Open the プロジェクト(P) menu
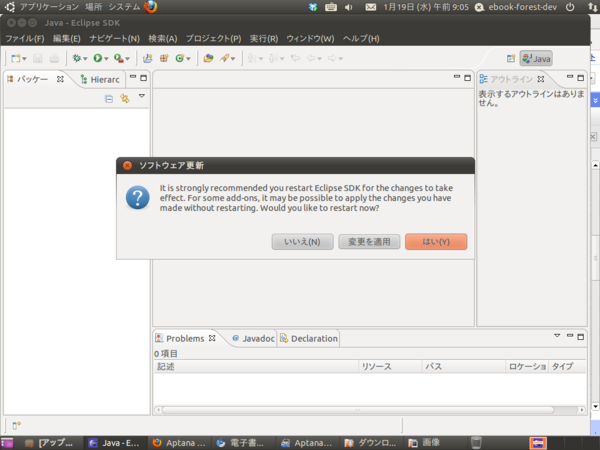 [x=214, y=39]
